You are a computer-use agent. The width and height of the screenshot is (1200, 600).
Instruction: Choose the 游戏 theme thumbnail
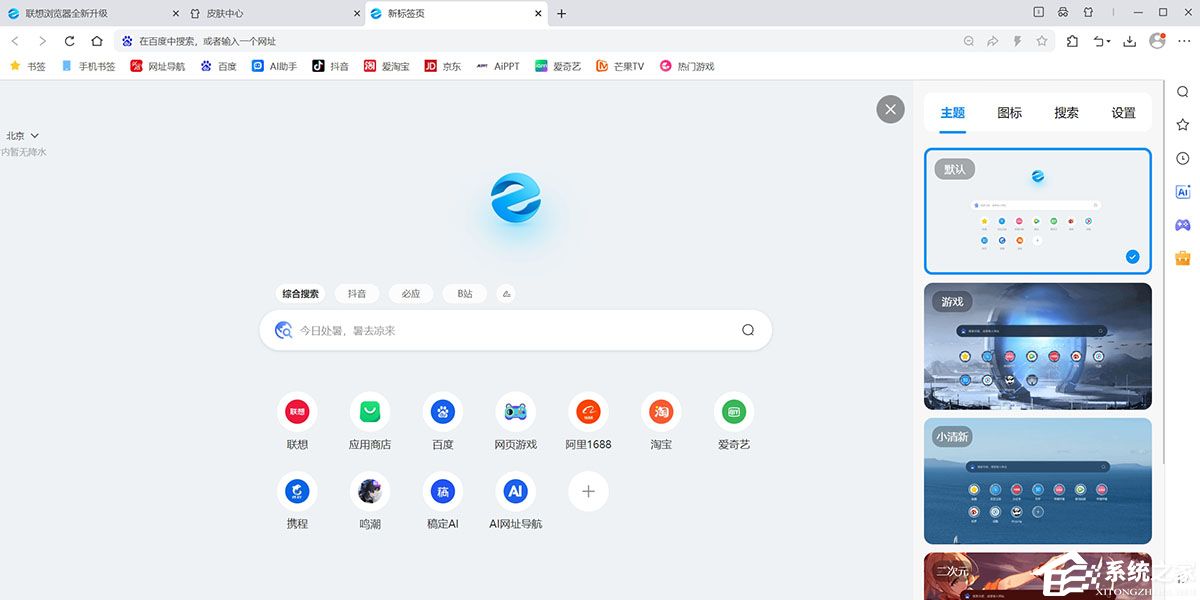tap(1037, 346)
